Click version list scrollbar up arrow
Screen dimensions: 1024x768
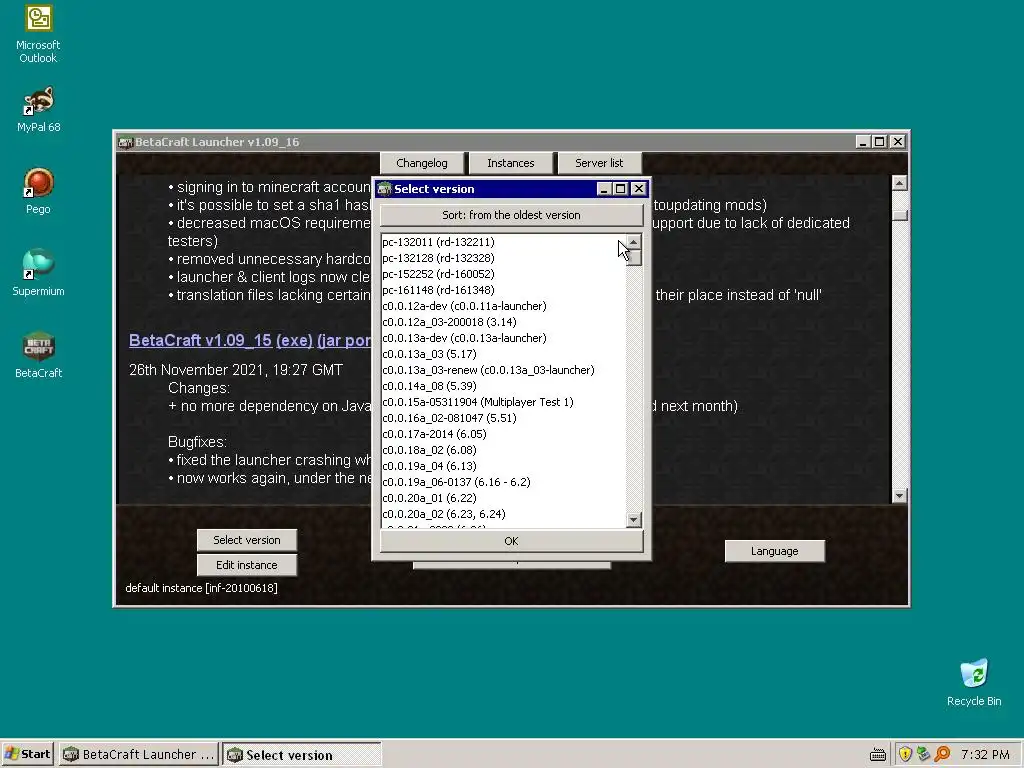[x=633, y=242]
